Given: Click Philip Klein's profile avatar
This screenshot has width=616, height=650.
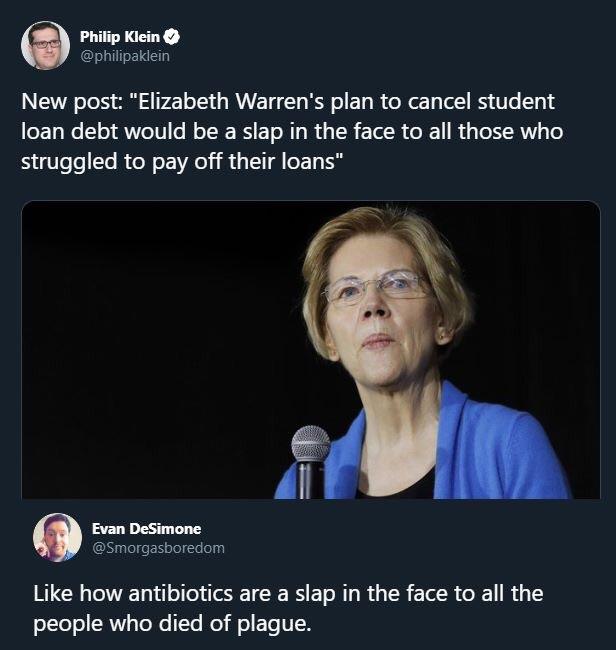Looking at the screenshot, I should click(x=45, y=46).
